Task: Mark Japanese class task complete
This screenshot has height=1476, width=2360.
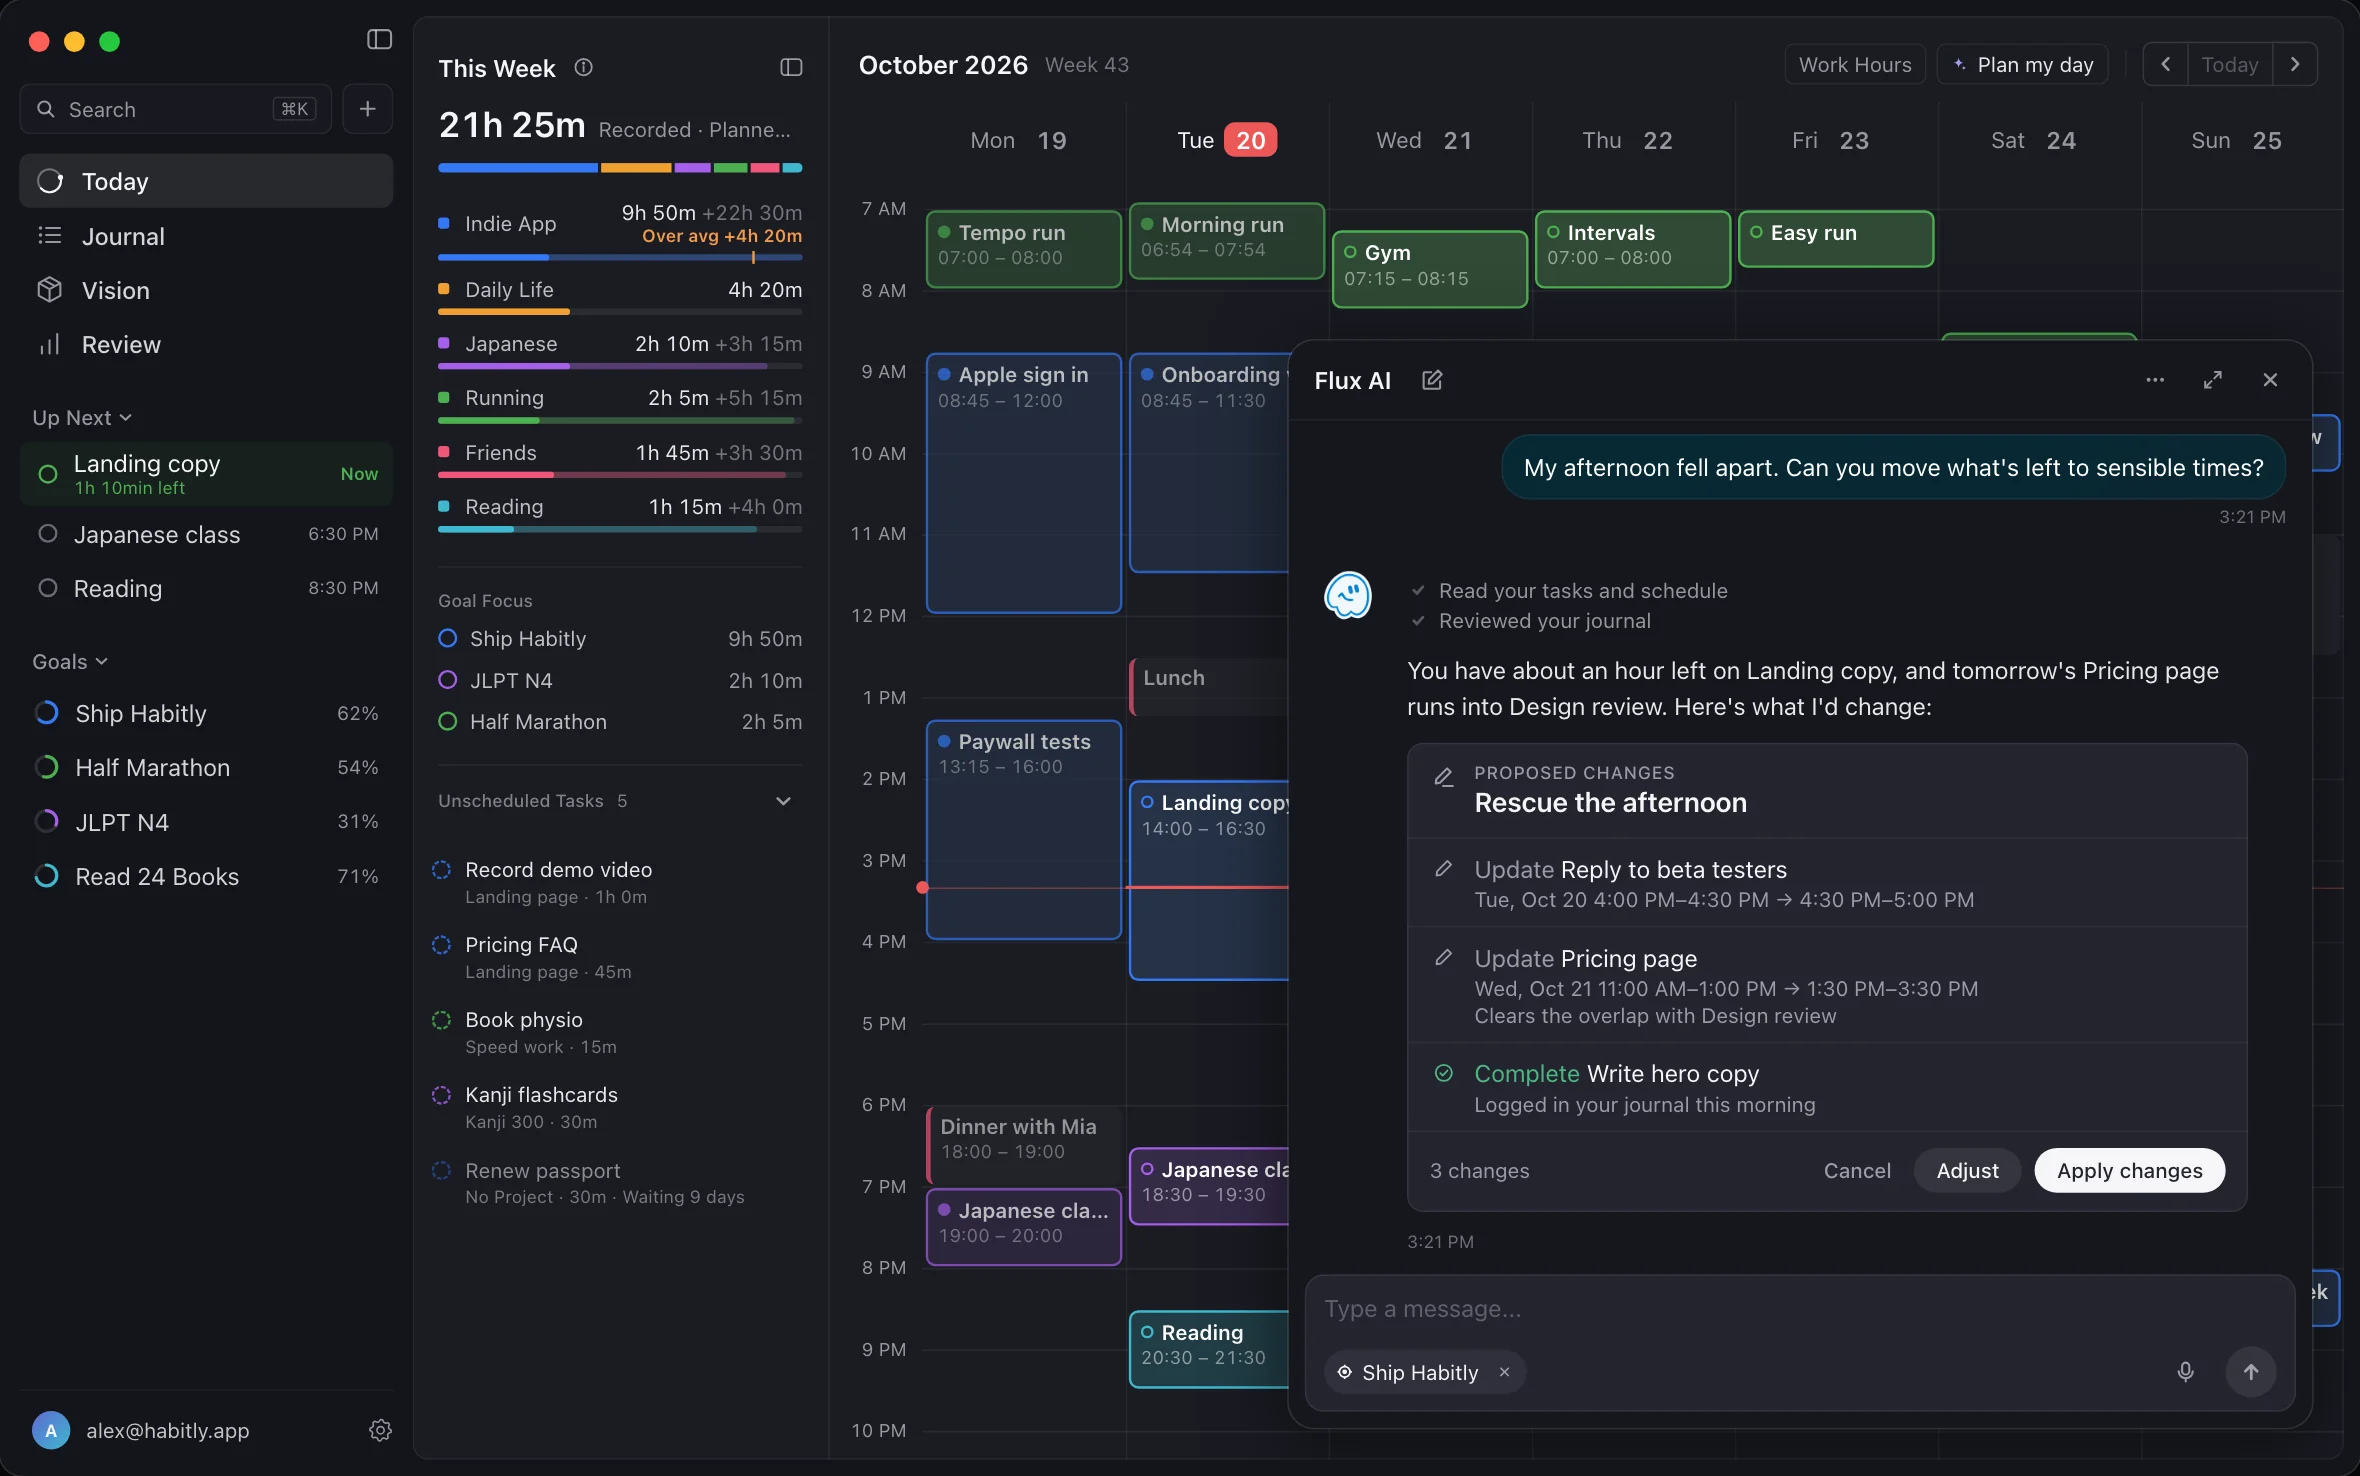Action: pyautogui.click(x=47, y=534)
